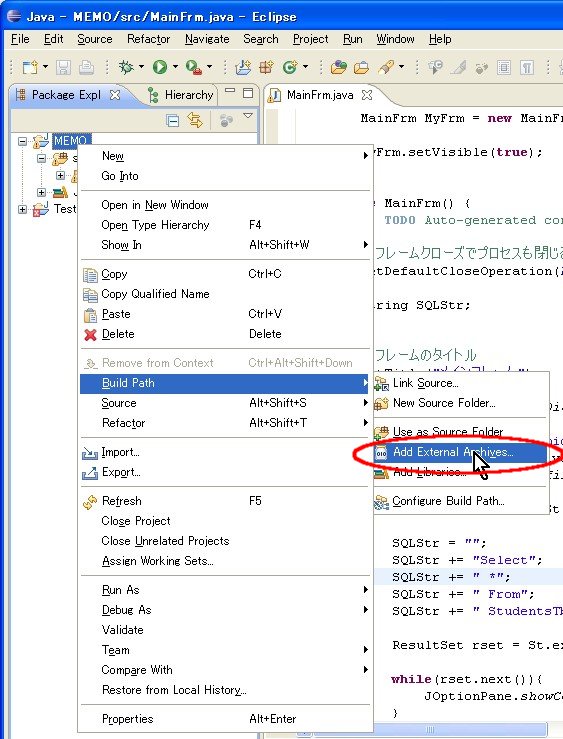This screenshot has height=739, width=563.
Task: Click the Debug bug icon
Action: pyautogui.click(x=126, y=67)
